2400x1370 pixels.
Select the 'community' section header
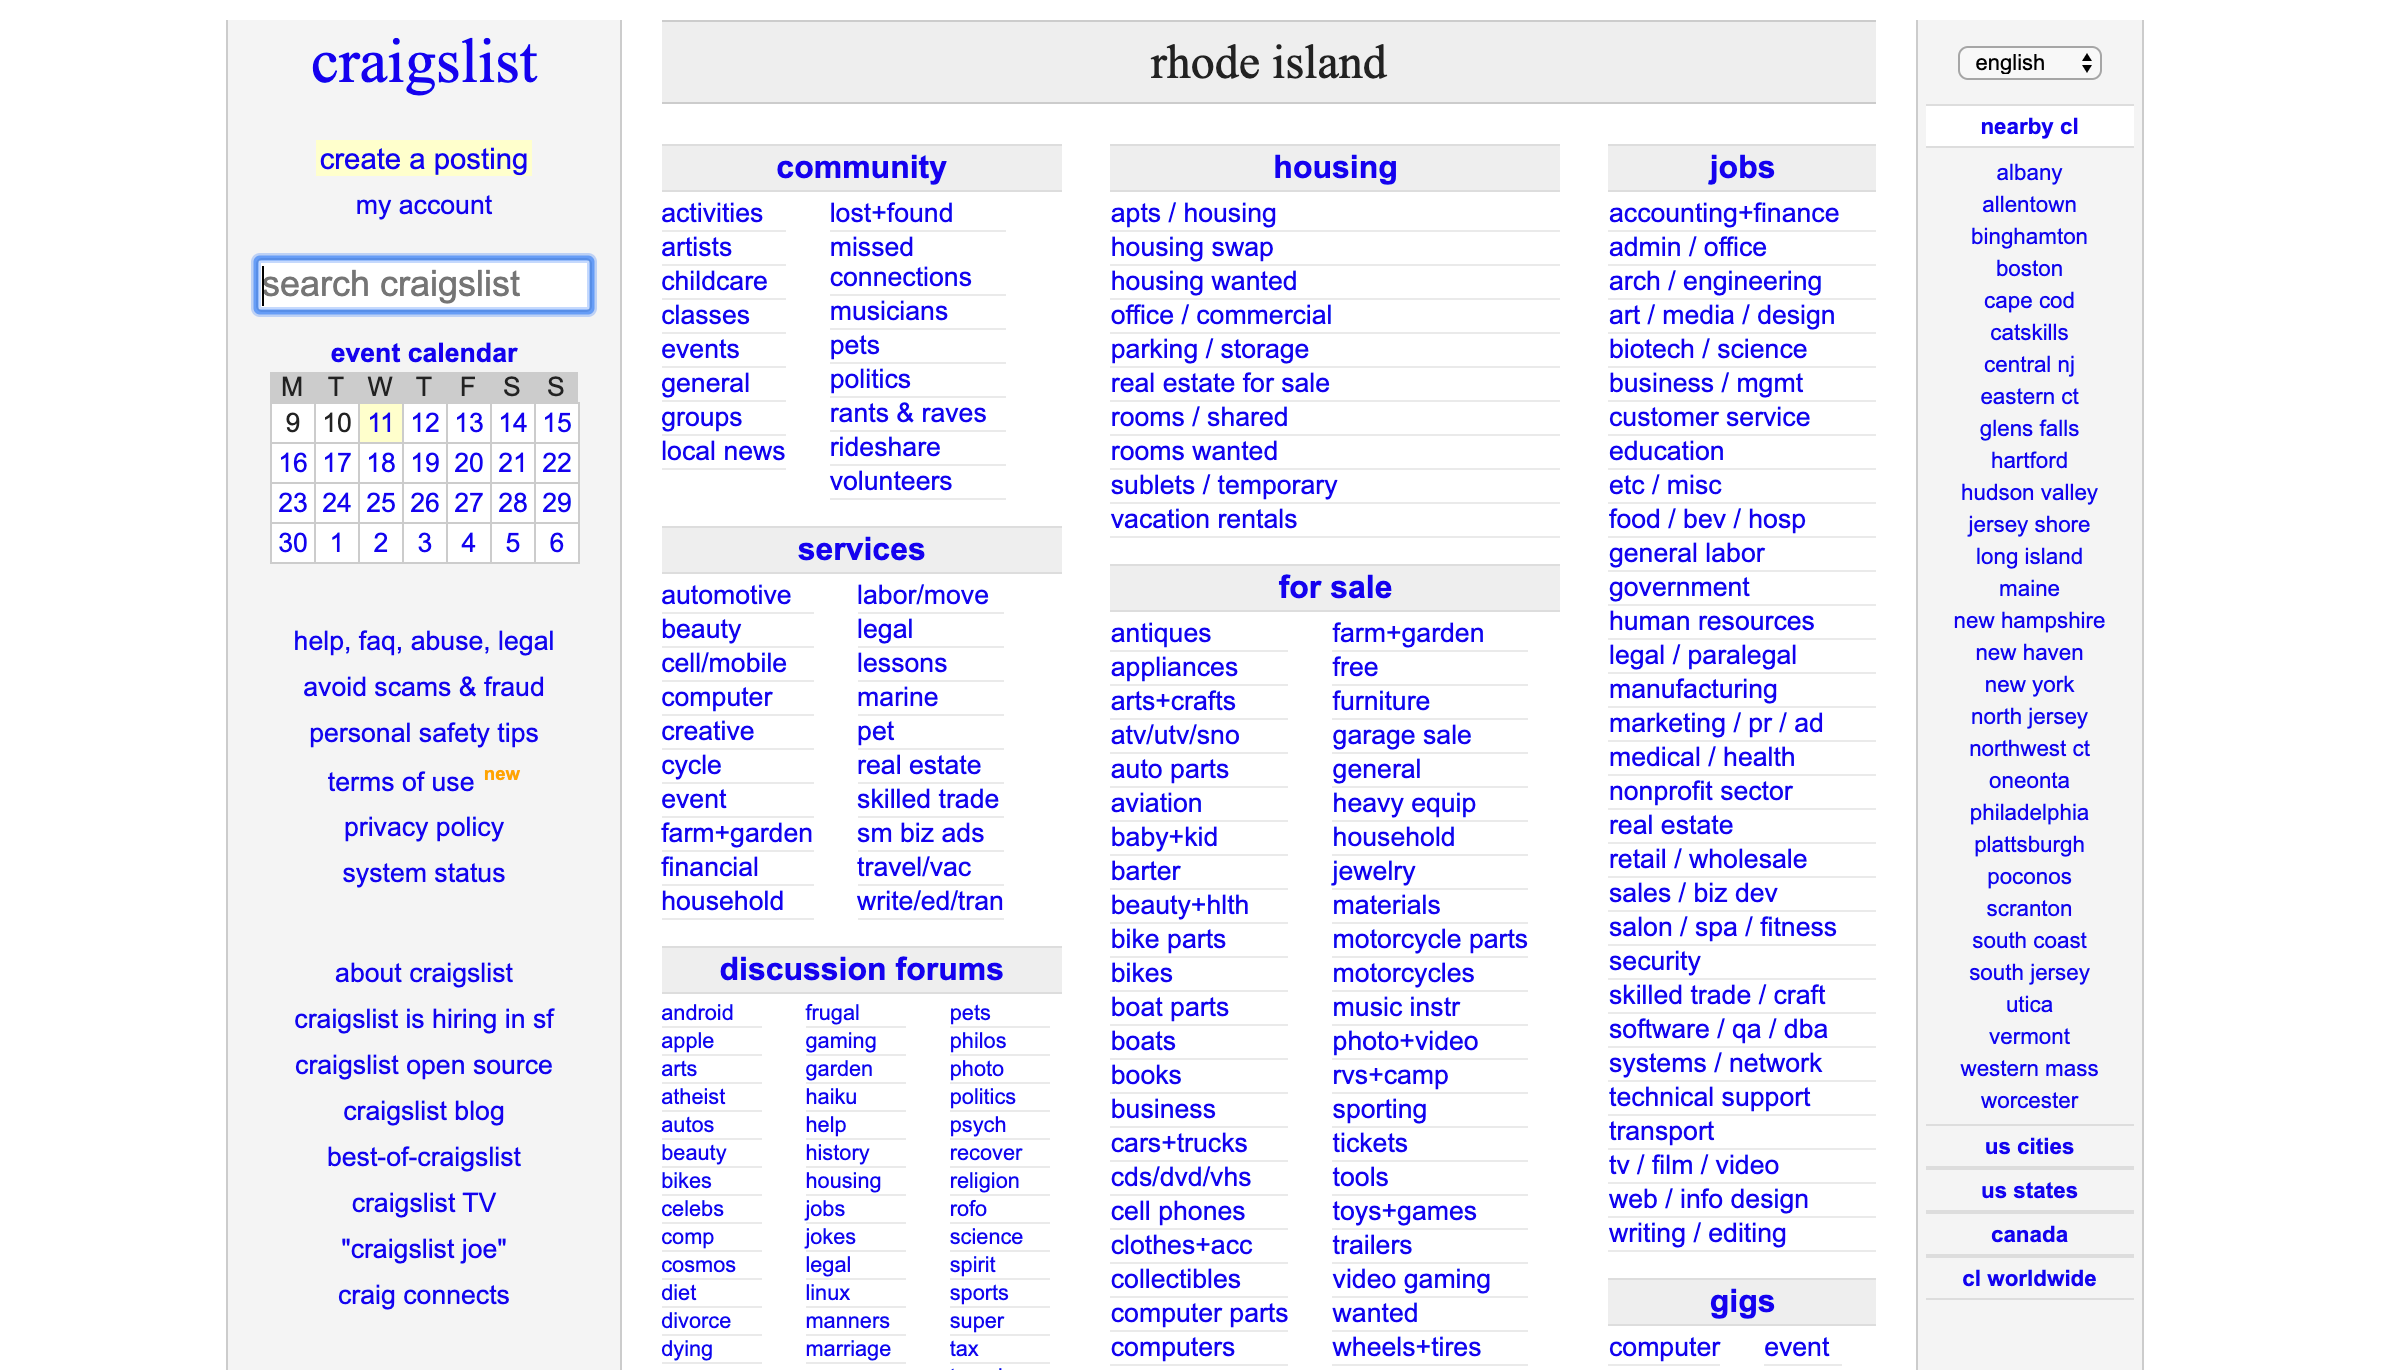[860, 165]
